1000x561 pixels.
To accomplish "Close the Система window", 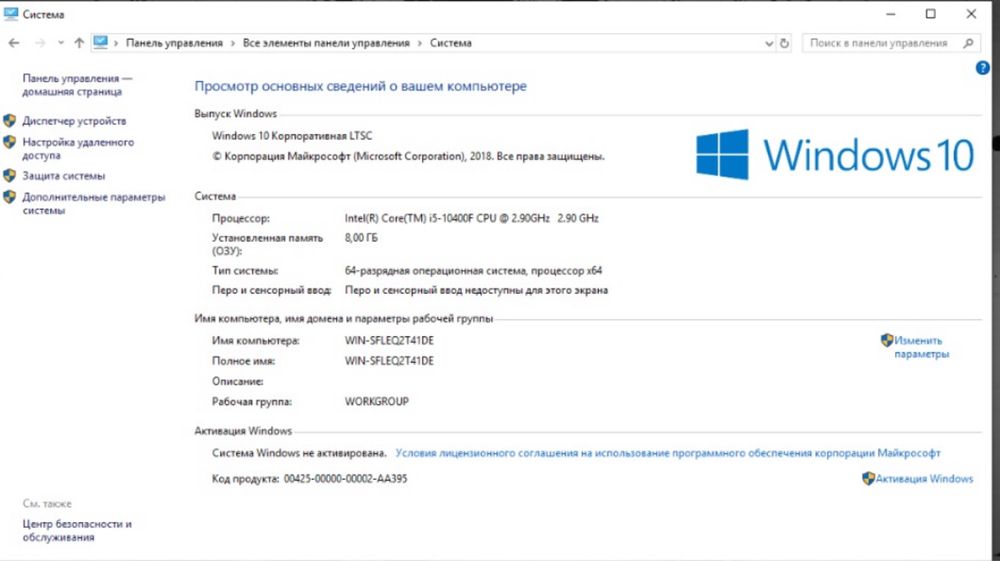I will [971, 13].
